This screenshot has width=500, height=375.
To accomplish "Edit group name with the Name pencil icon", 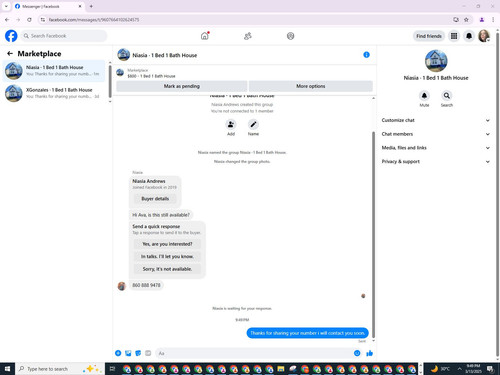I will [253, 124].
